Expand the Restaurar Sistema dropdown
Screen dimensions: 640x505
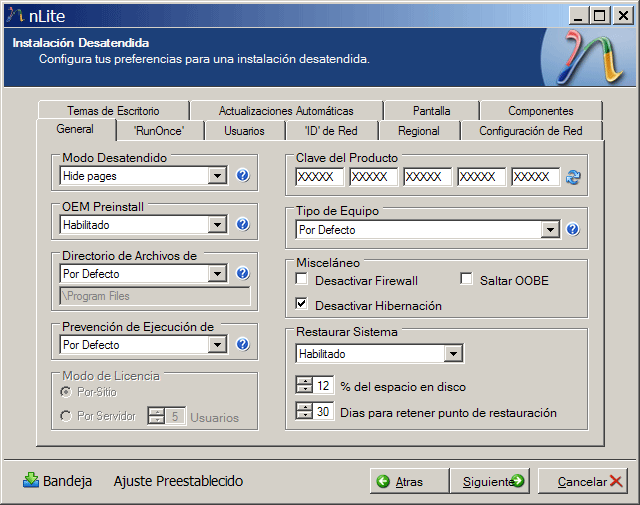point(453,354)
